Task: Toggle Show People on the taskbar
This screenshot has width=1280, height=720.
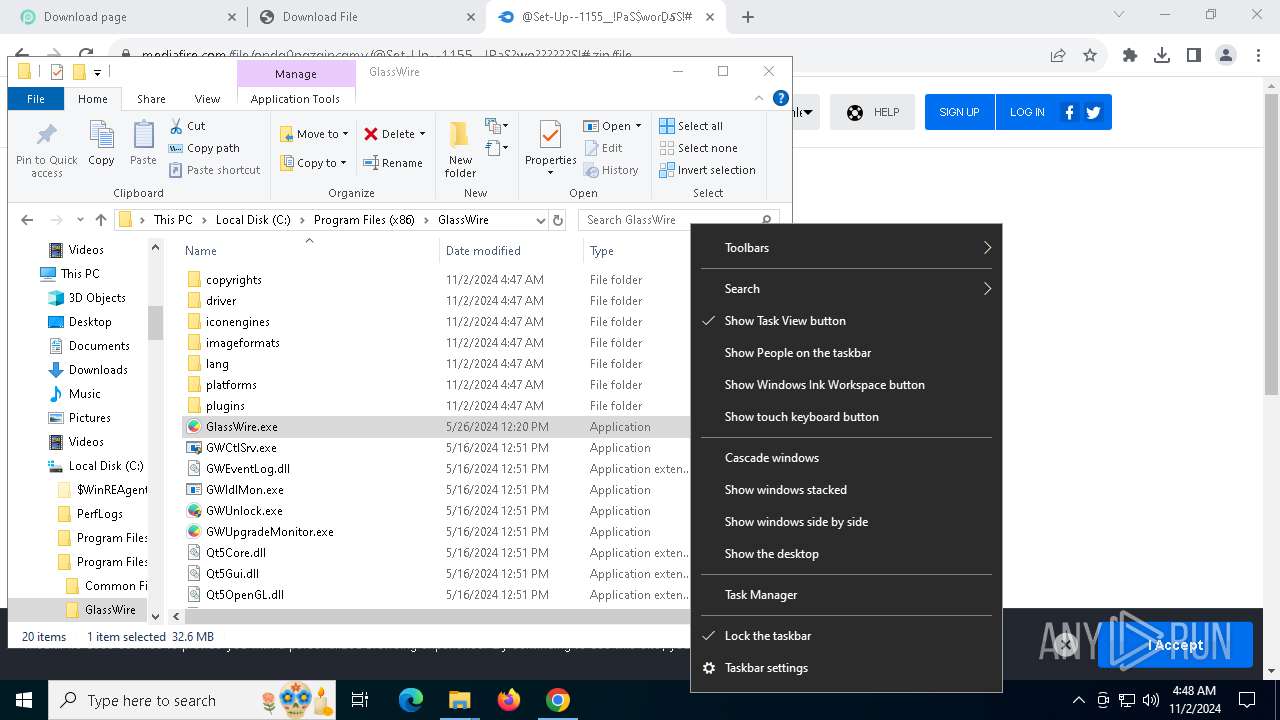Action: pyautogui.click(x=846, y=353)
